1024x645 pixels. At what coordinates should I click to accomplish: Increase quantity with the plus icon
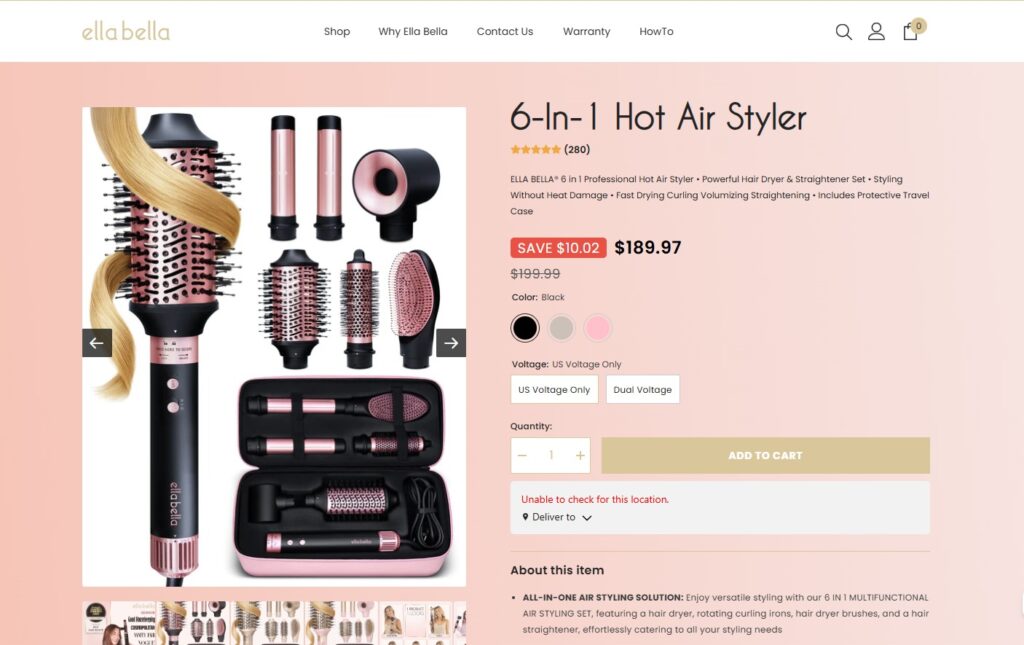pos(580,456)
